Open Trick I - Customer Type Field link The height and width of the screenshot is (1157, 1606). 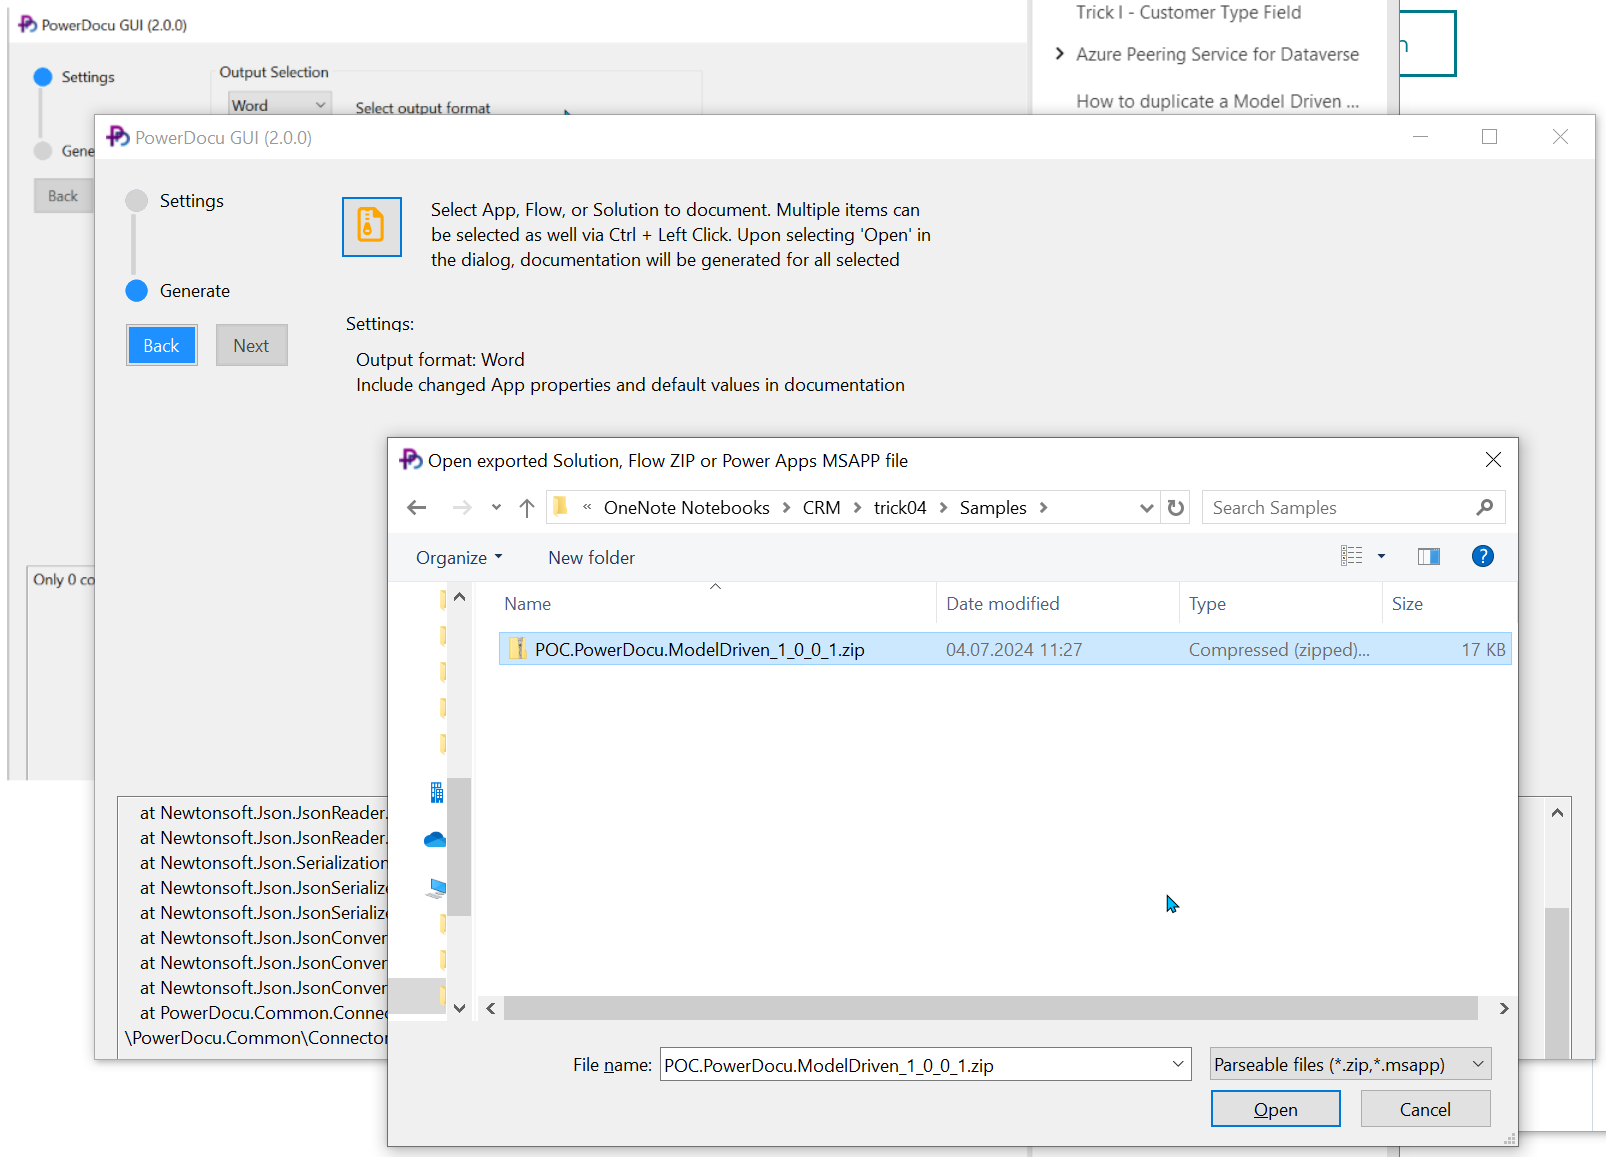(1188, 12)
